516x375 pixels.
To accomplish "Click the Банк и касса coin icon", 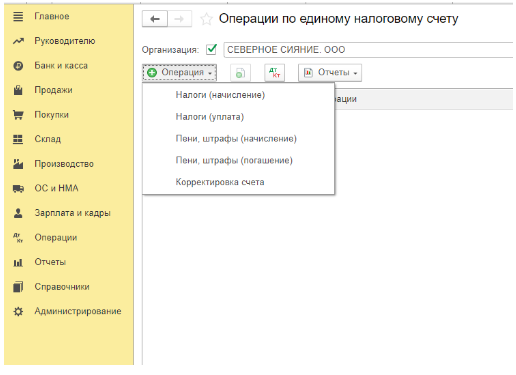I will [18, 66].
